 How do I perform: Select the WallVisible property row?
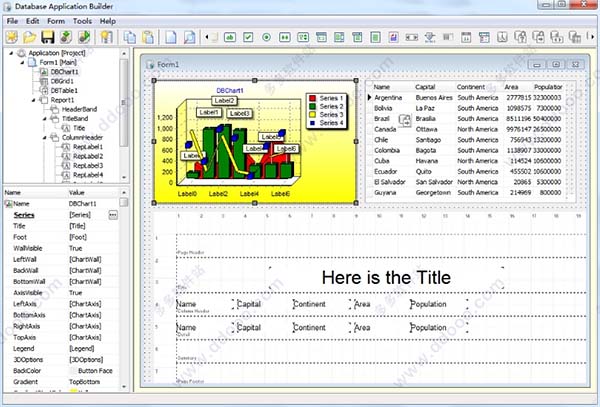click(x=61, y=248)
